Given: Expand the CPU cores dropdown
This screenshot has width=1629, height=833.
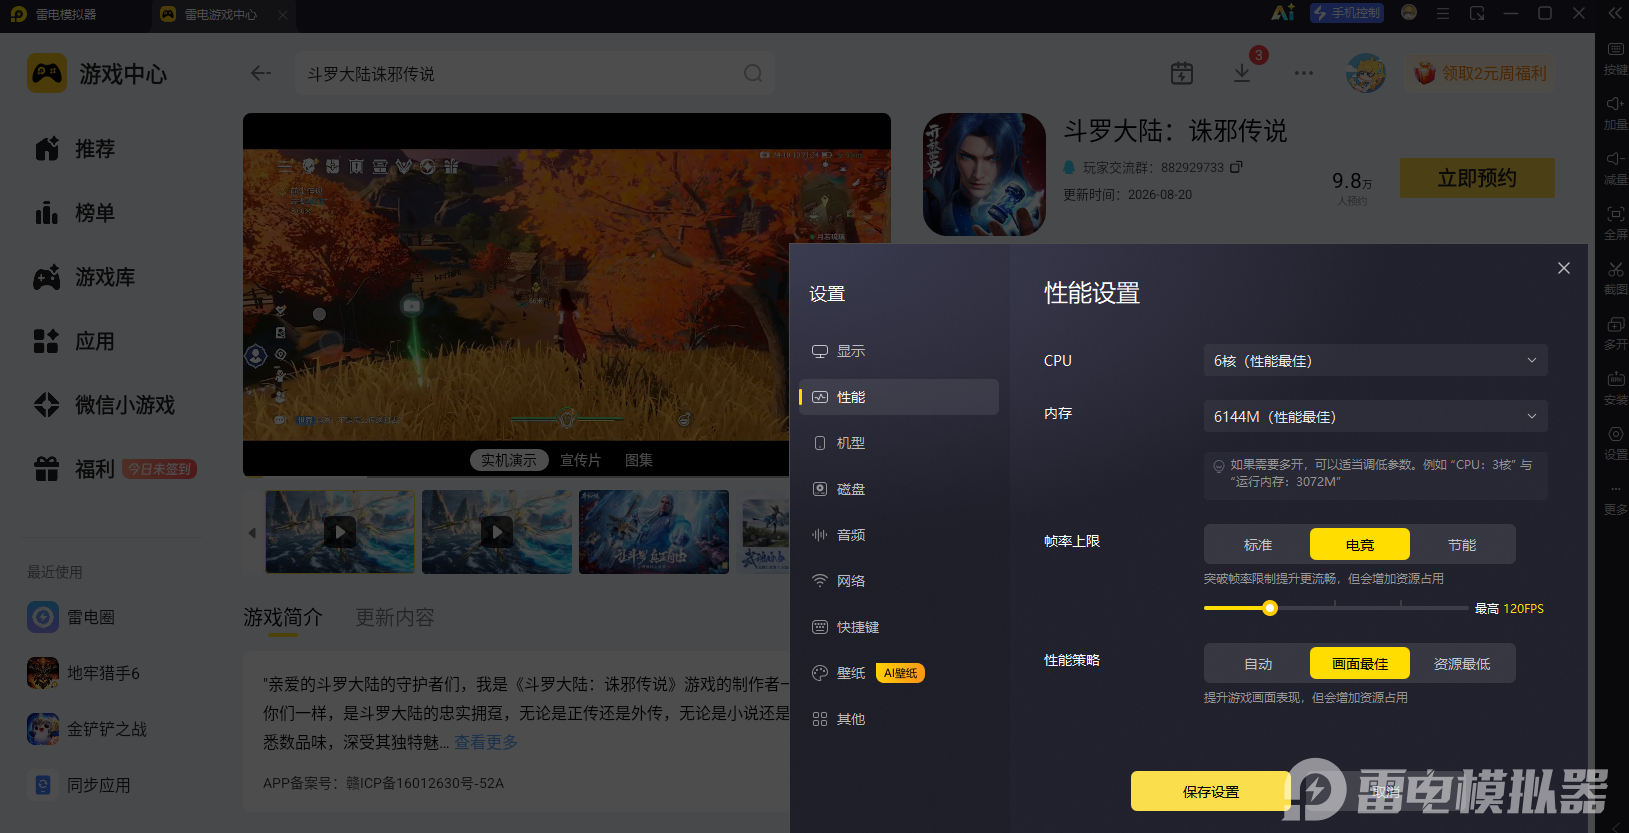Looking at the screenshot, I should [1376, 360].
